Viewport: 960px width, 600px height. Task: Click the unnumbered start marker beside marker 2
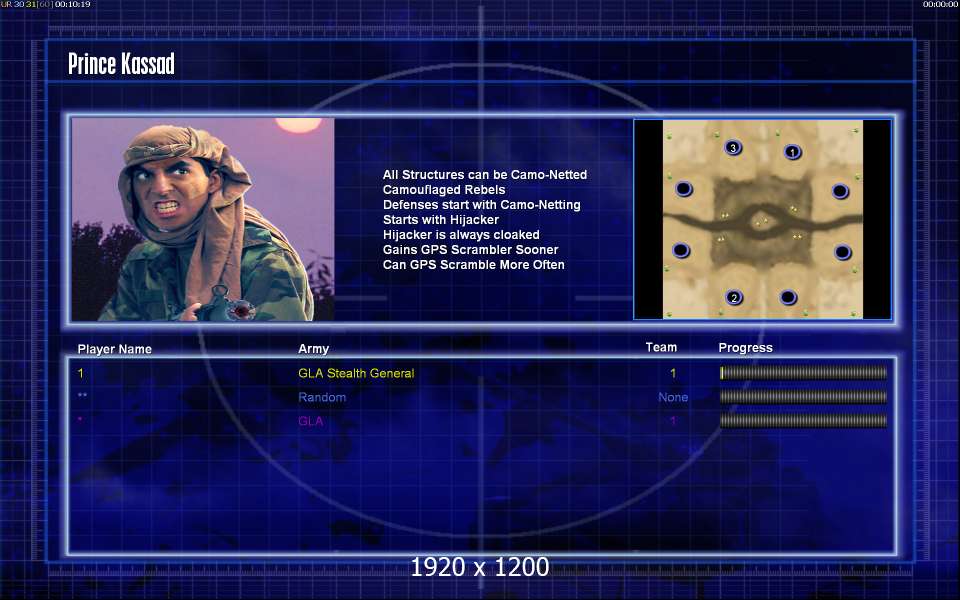pos(788,298)
